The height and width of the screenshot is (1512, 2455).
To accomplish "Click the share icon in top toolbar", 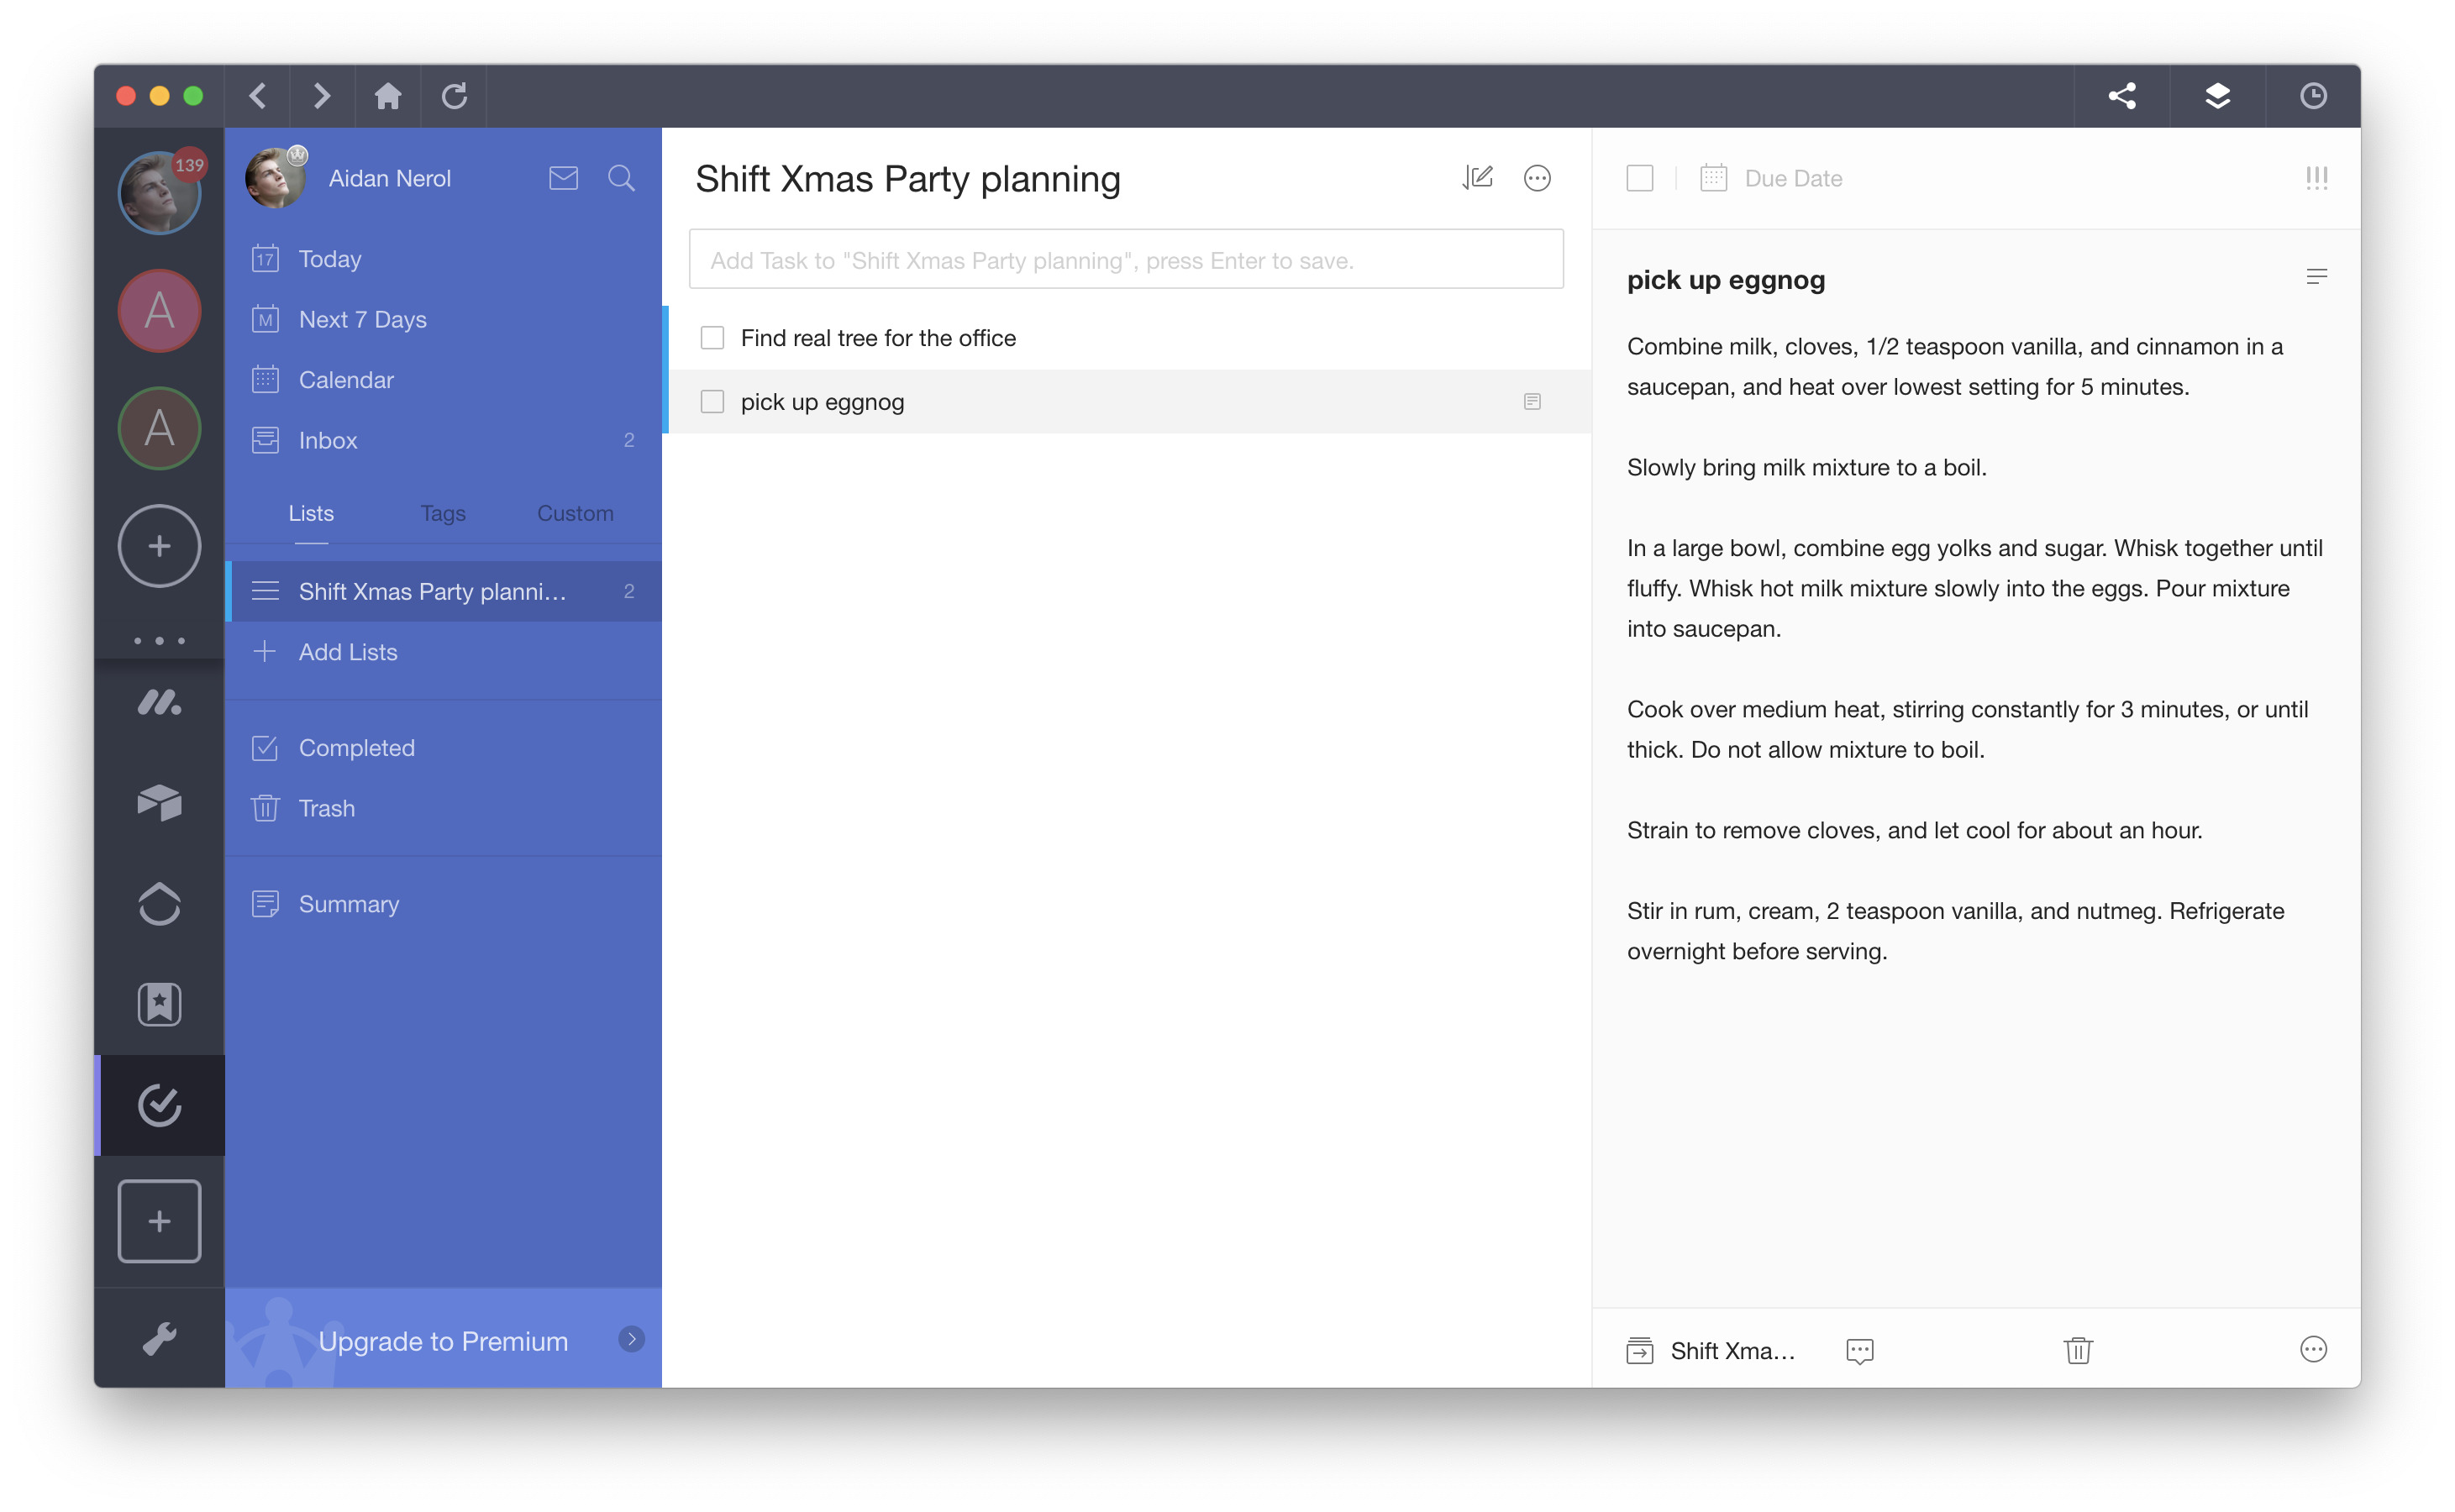I will (x=2124, y=95).
